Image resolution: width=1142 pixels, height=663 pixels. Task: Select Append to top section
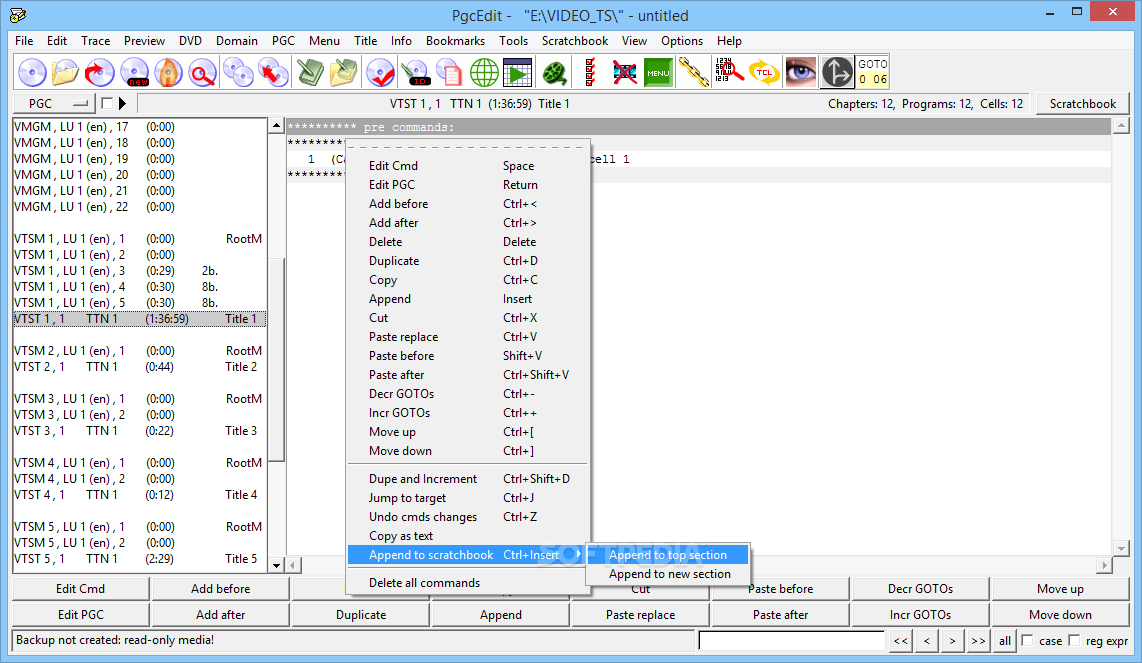[668, 555]
